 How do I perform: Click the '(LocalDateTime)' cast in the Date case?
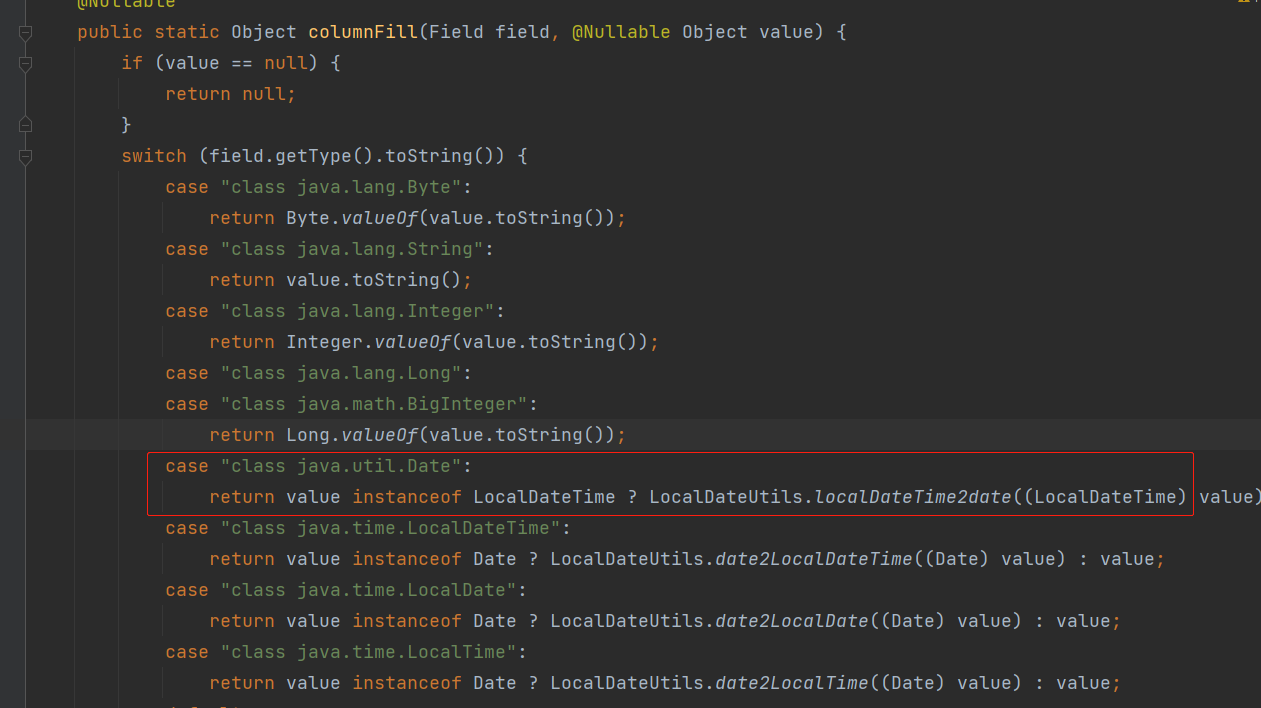(1104, 497)
